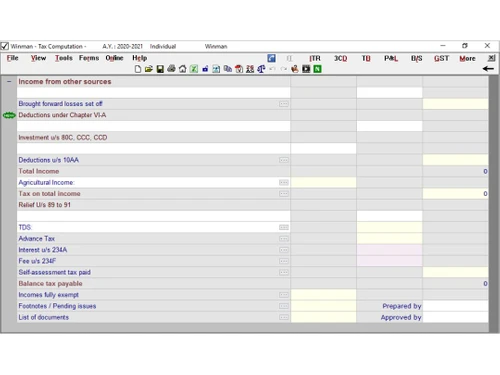
Task: Click the Open folder icon
Action: pos(149,69)
